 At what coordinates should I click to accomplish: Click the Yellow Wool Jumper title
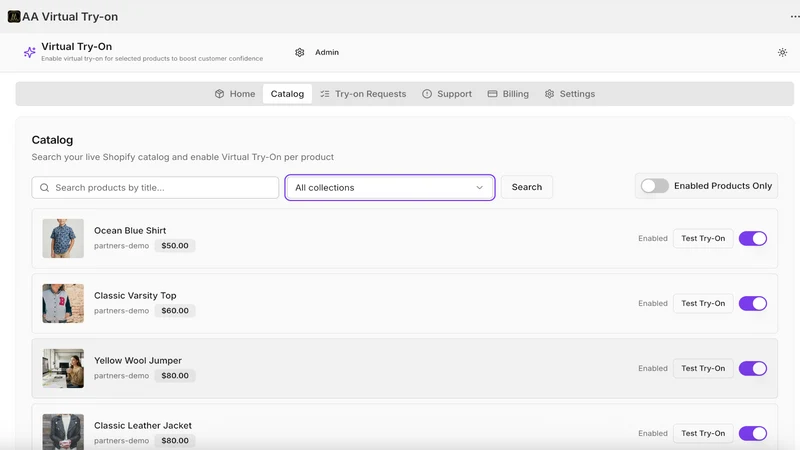point(138,361)
